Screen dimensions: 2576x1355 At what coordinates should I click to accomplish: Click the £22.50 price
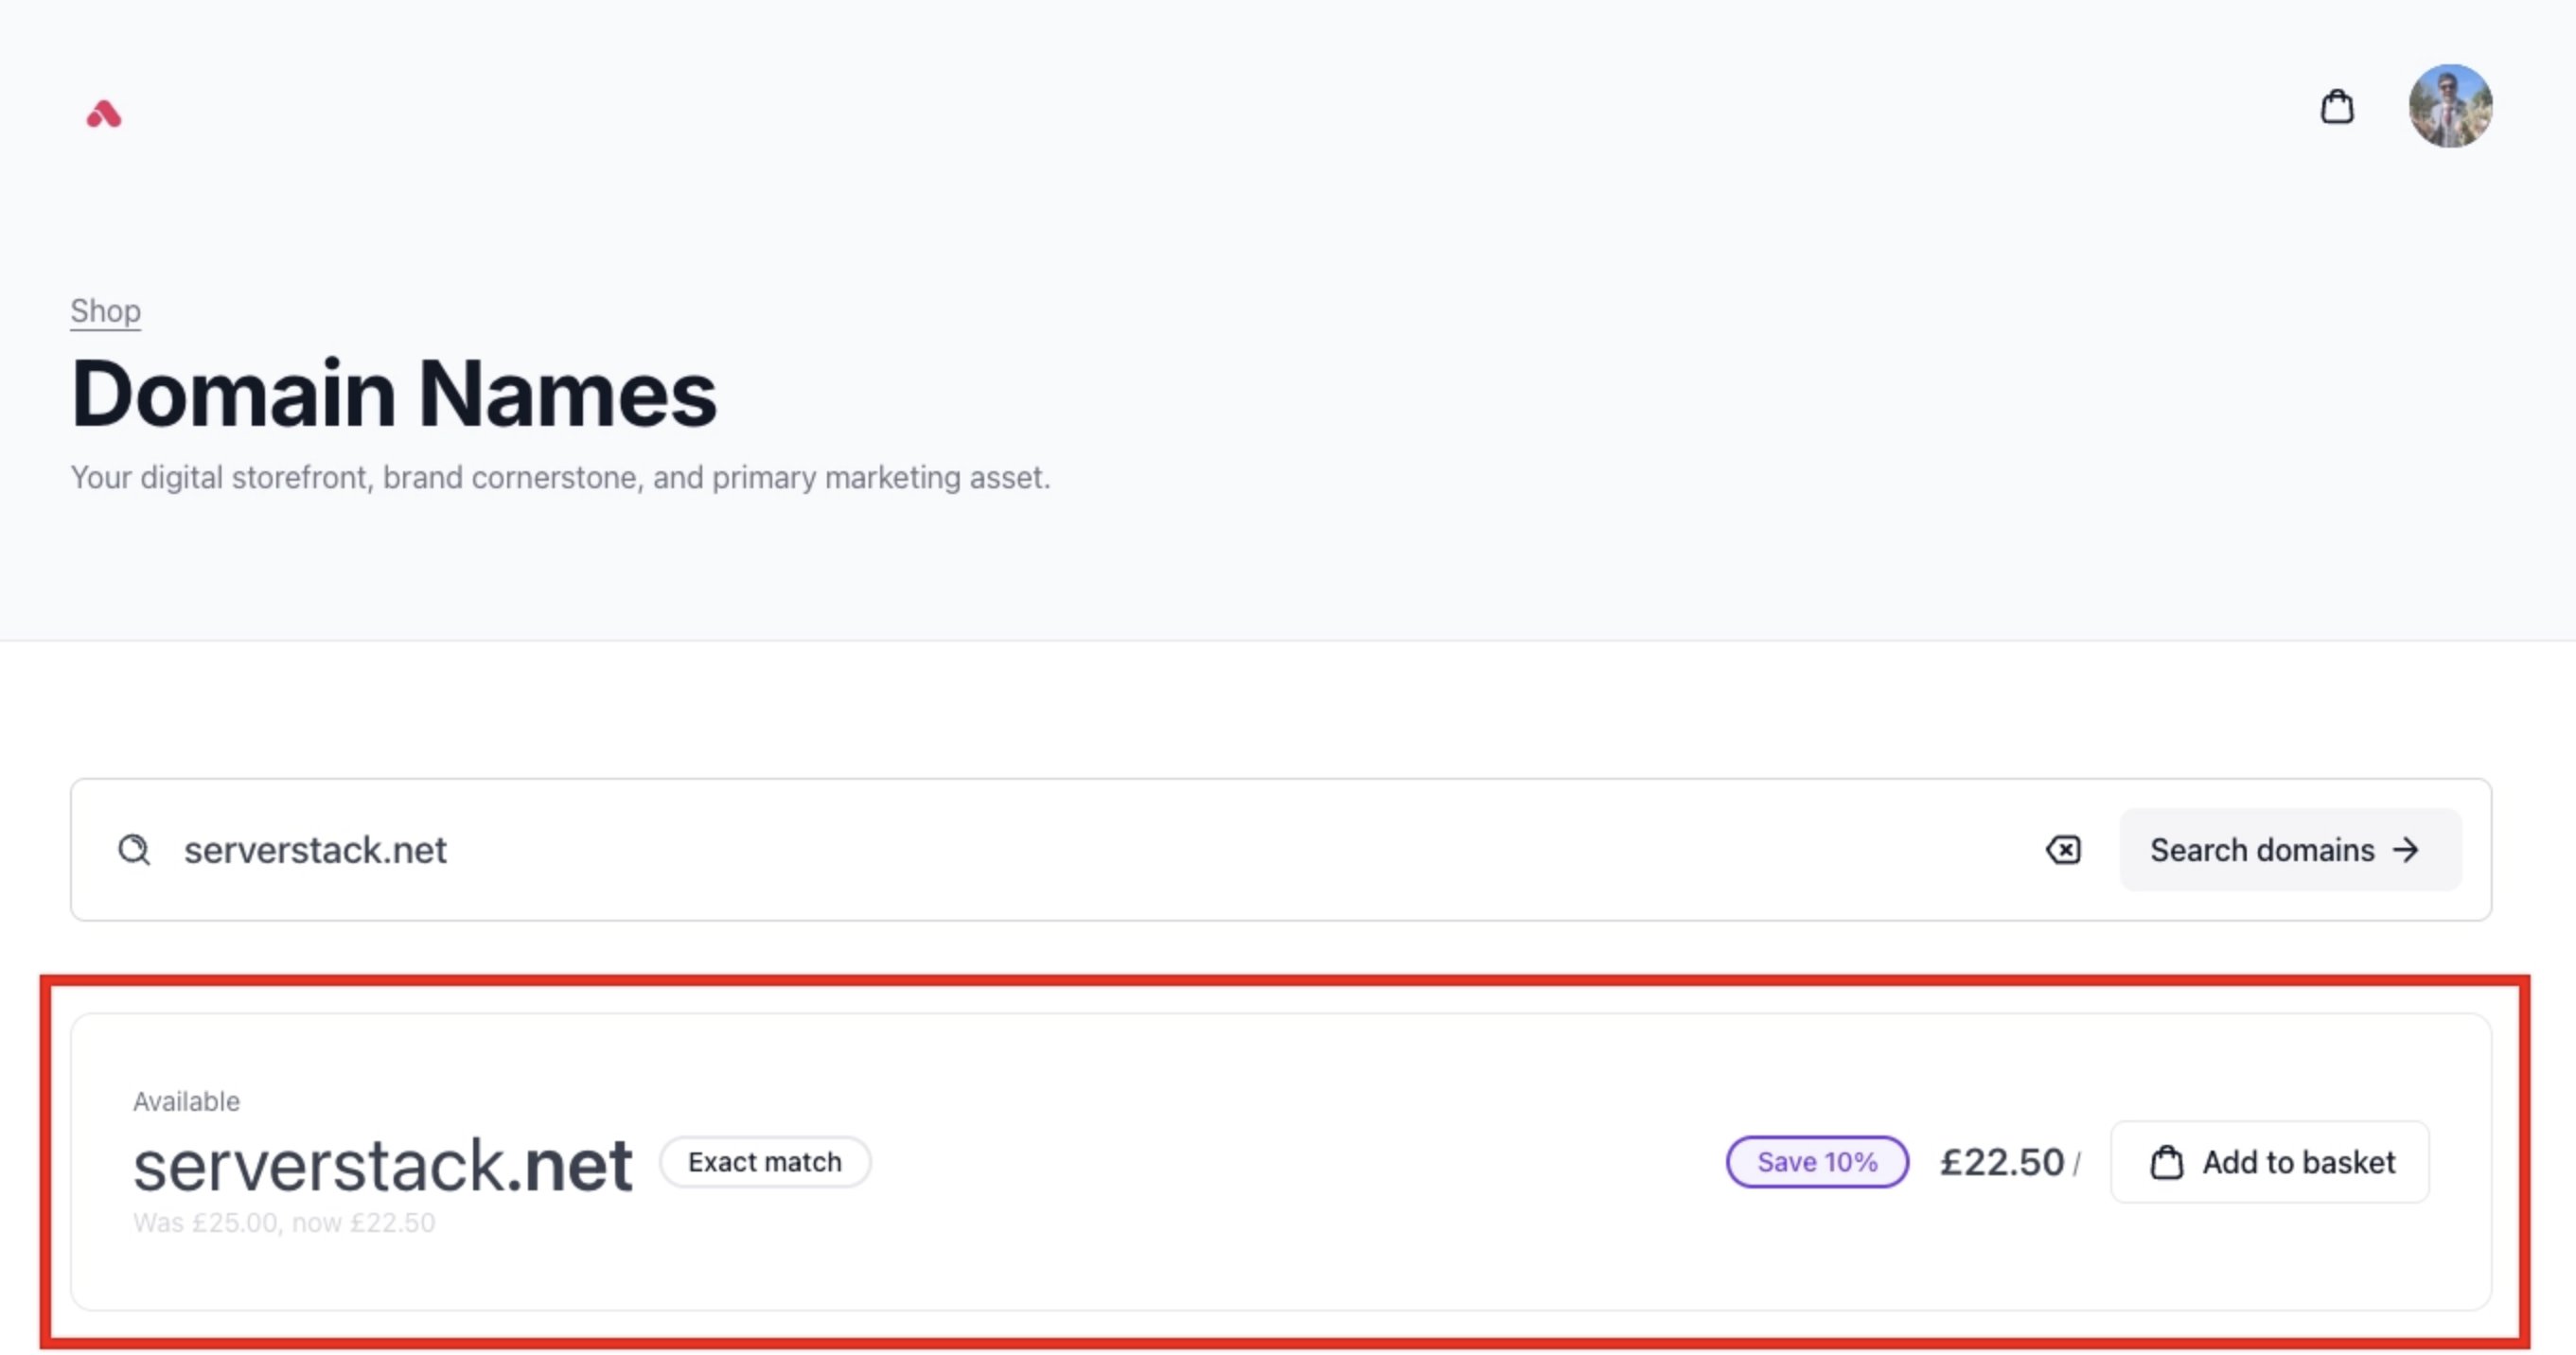(2001, 1162)
